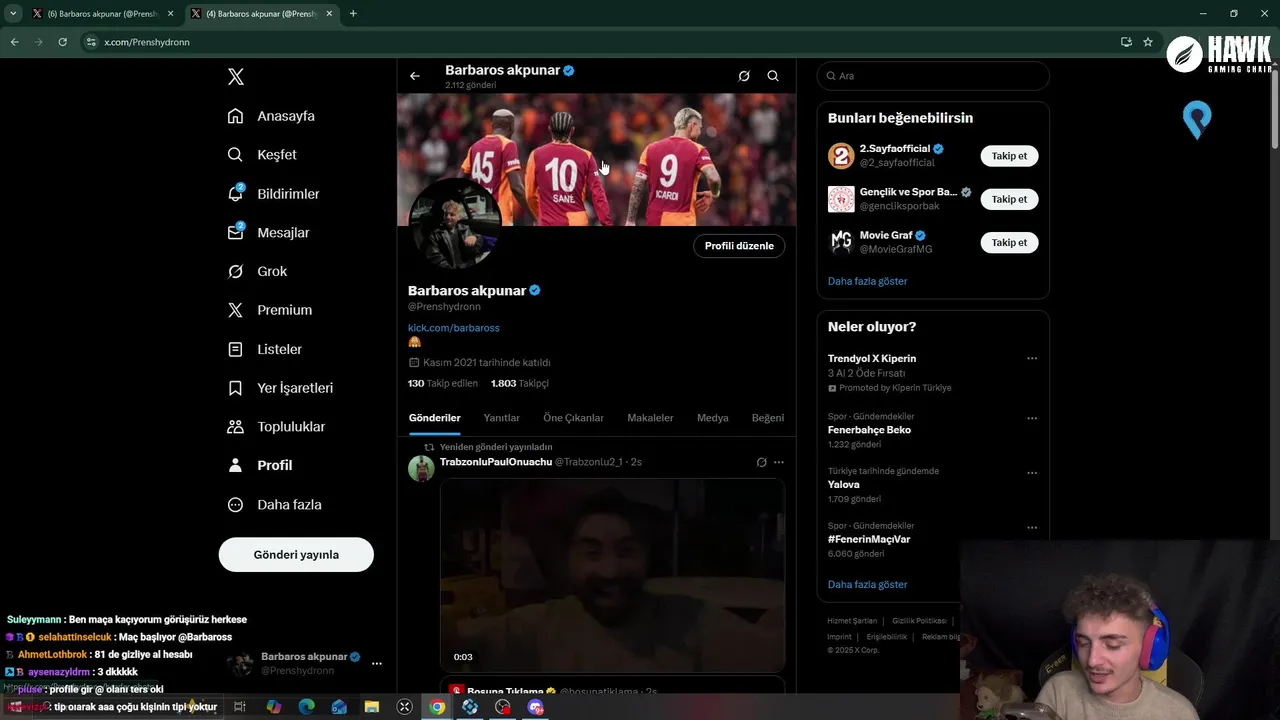Open Microsoft Edge in the taskbar

pyautogui.click(x=306, y=707)
